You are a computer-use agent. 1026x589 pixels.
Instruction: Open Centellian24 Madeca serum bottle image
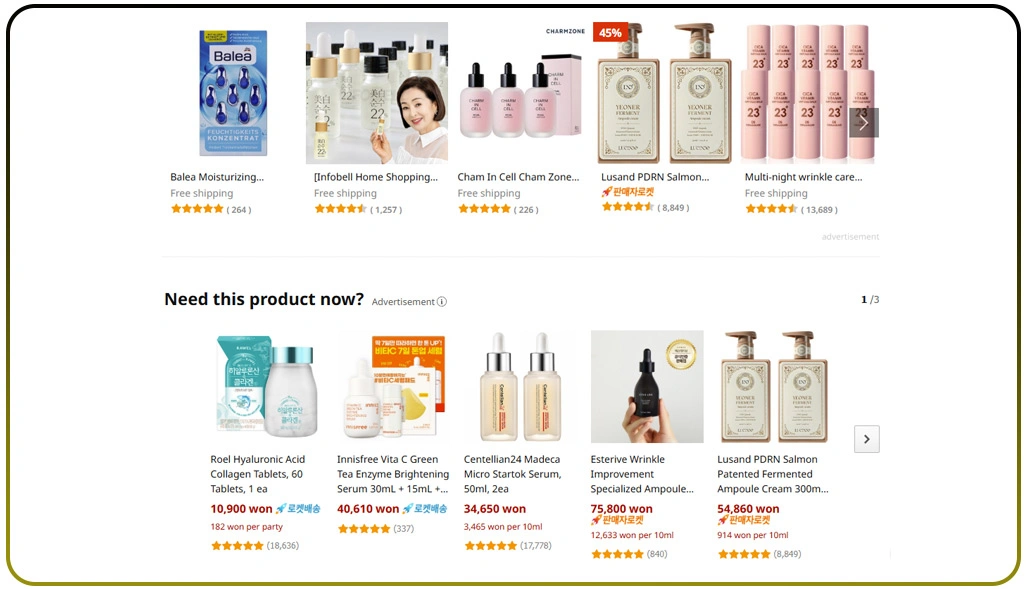pos(520,387)
